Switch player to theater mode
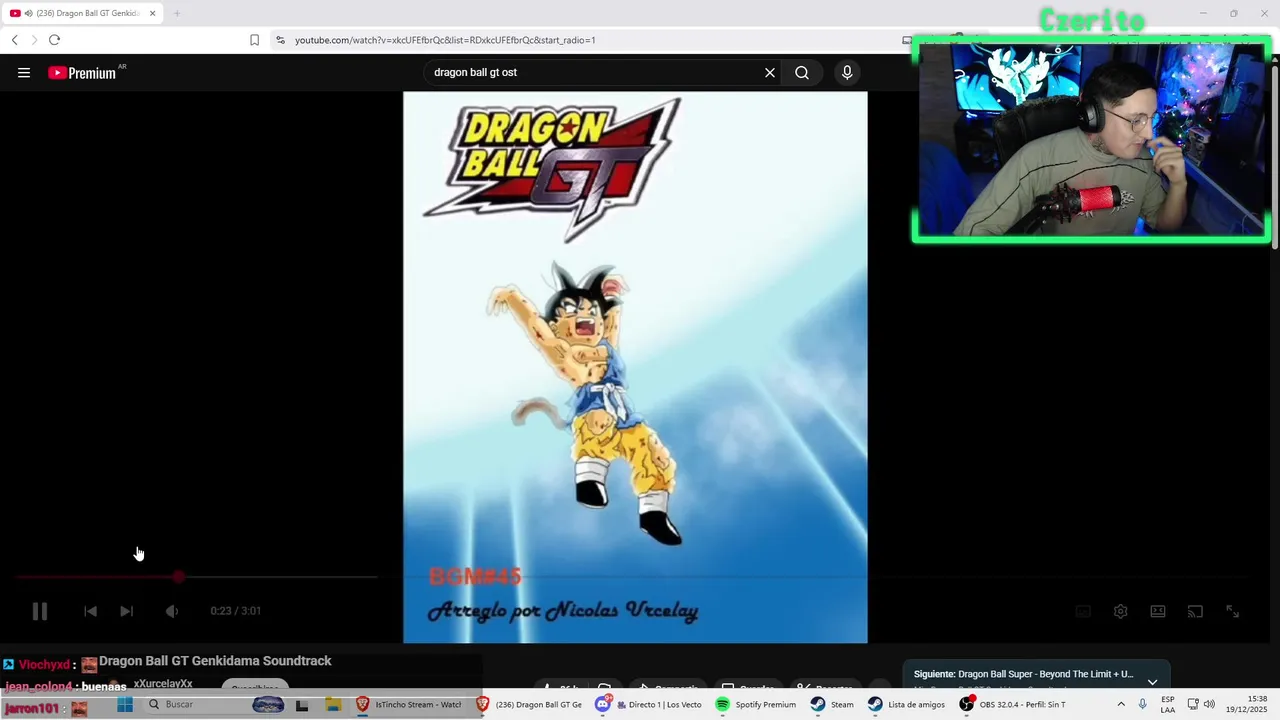Image resolution: width=1280 pixels, height=720 pixels. tap(1158, 611)
